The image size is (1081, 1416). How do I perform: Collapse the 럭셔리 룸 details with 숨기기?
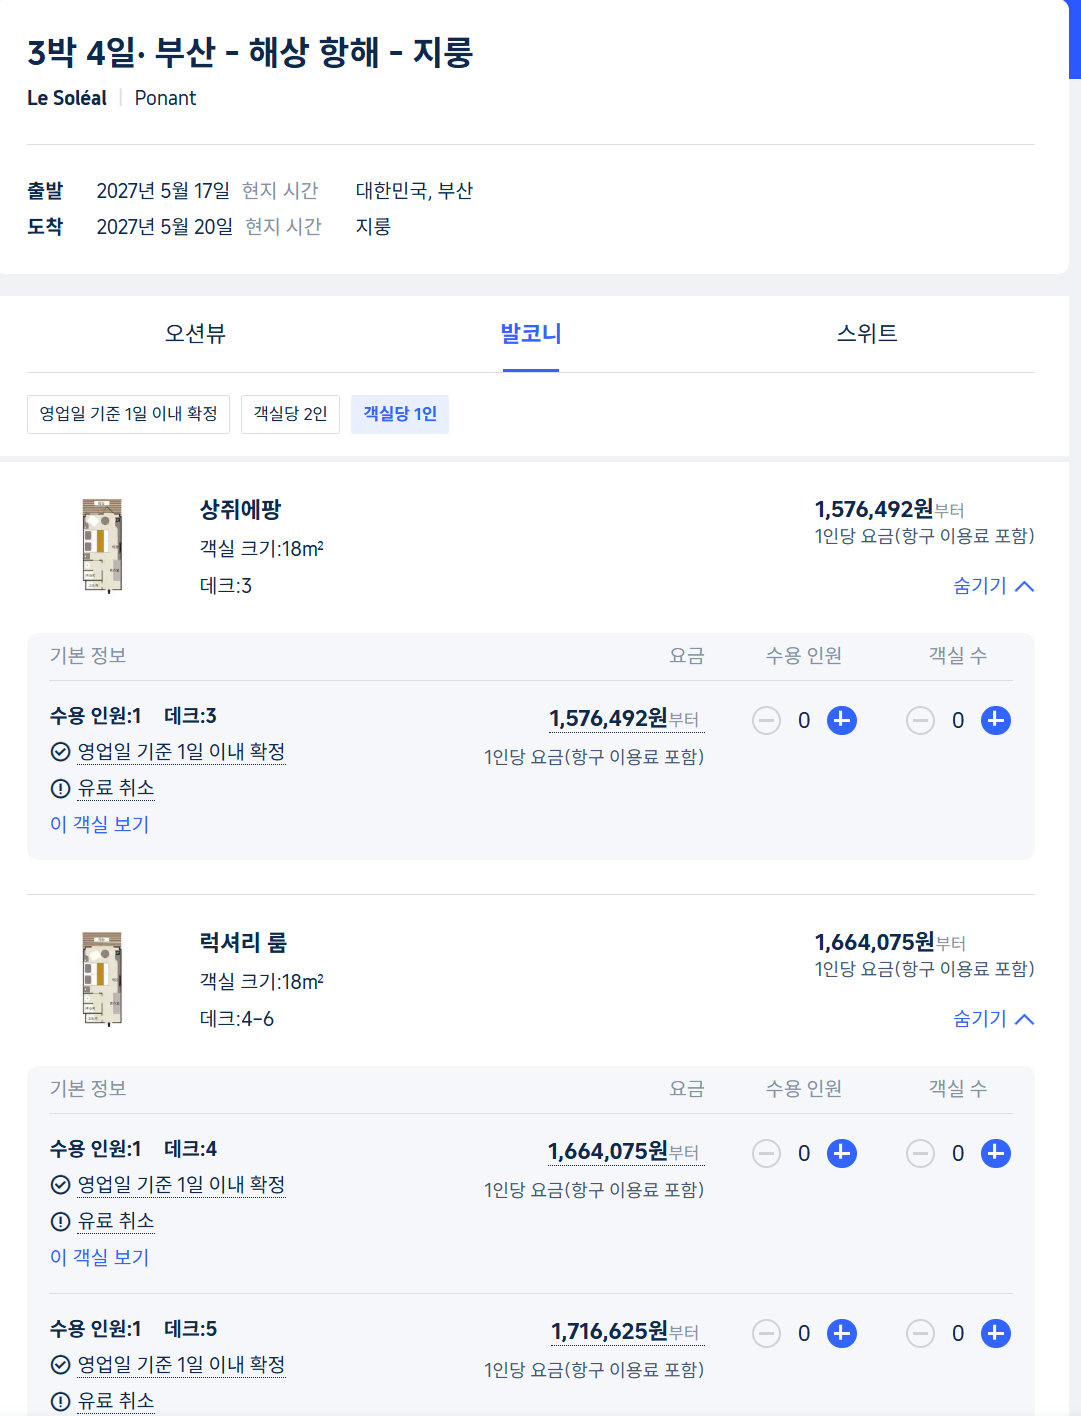click(993, 1019)
